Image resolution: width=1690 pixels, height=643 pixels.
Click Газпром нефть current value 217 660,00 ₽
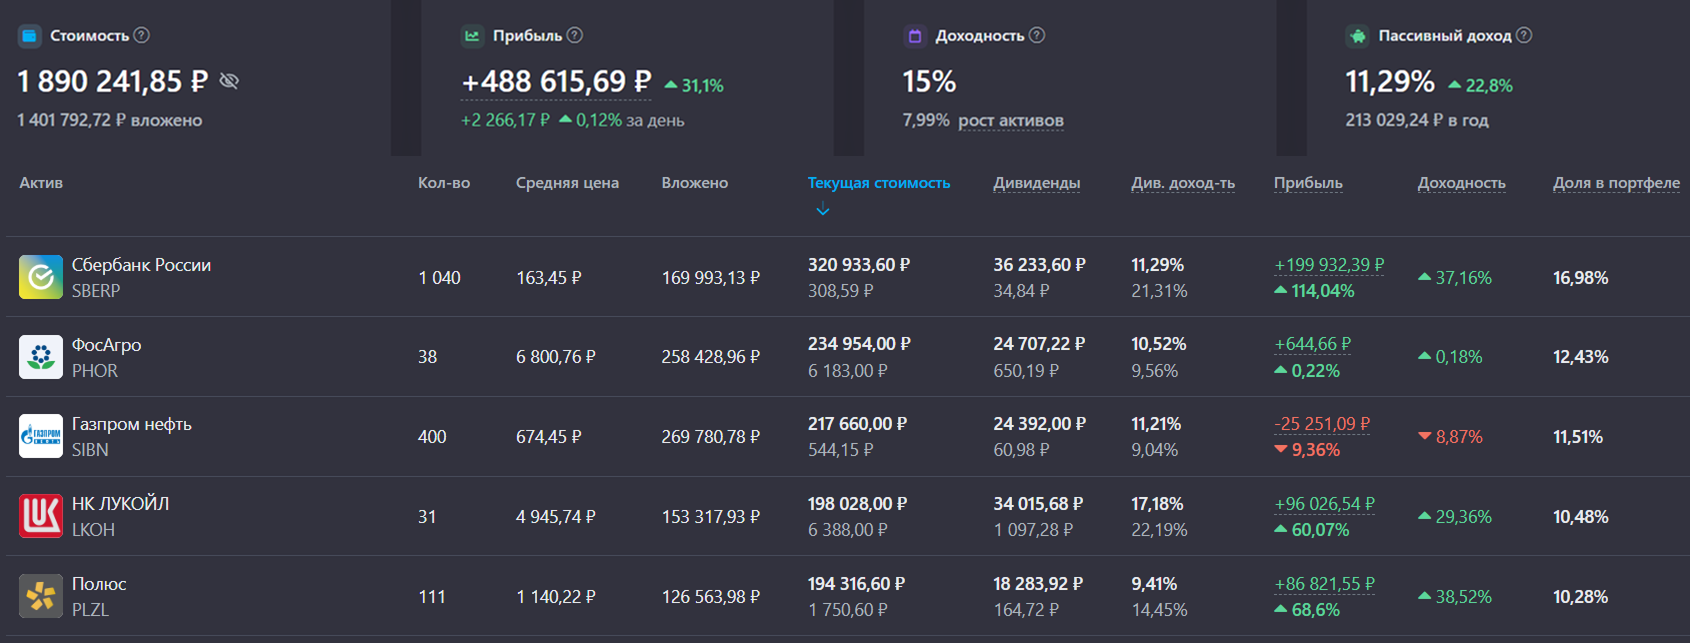point(857,424)
